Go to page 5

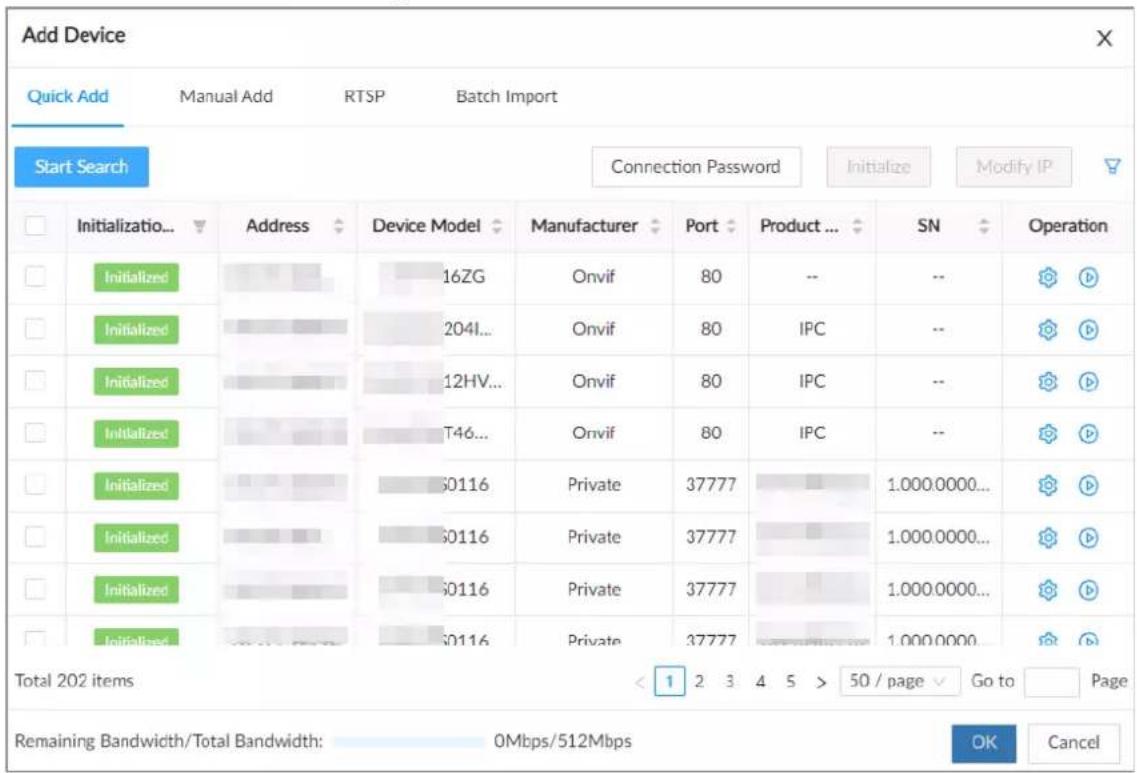pos(790,682)
